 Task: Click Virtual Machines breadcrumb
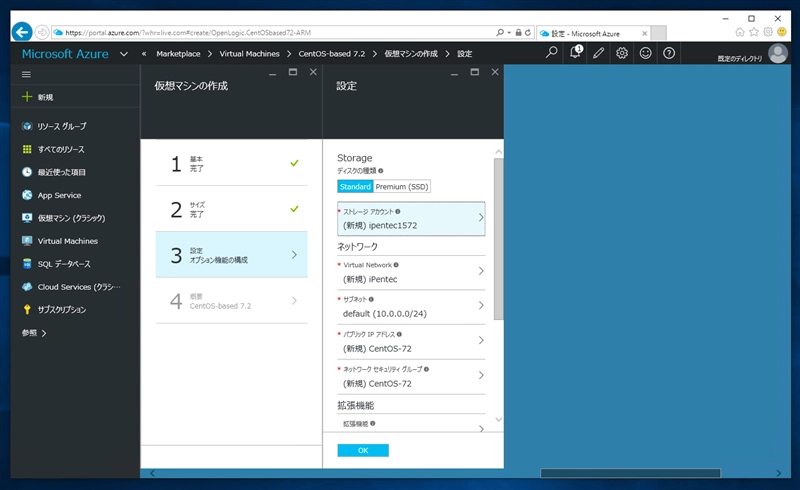pyautogui.click(x=249, y=54)
